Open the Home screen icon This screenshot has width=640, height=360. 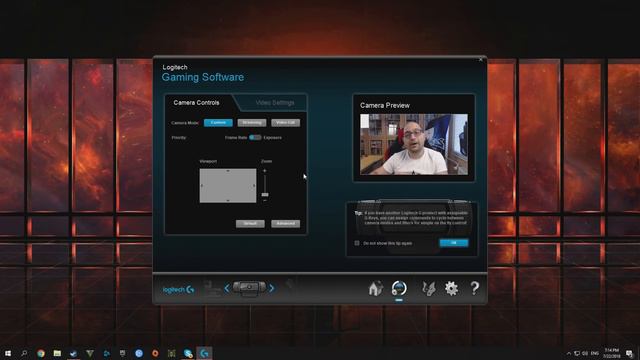click(376, 289)
